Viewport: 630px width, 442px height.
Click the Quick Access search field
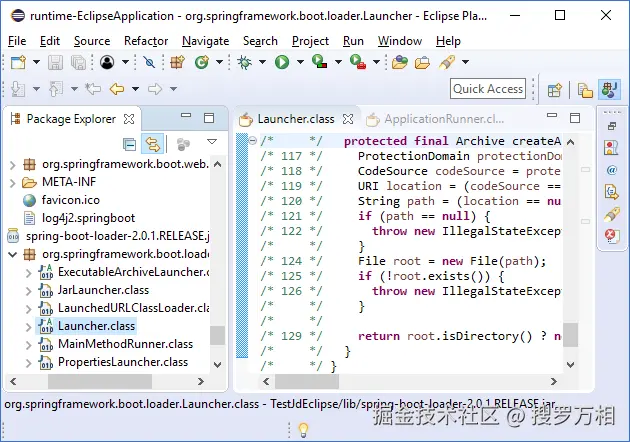coord(488,88)
